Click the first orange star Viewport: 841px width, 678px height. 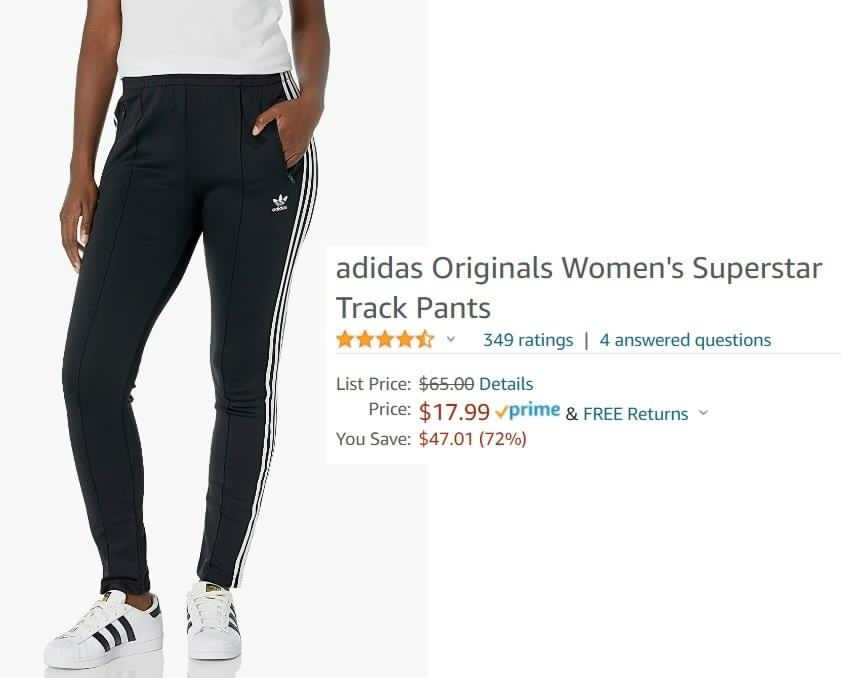coord(345,340)
